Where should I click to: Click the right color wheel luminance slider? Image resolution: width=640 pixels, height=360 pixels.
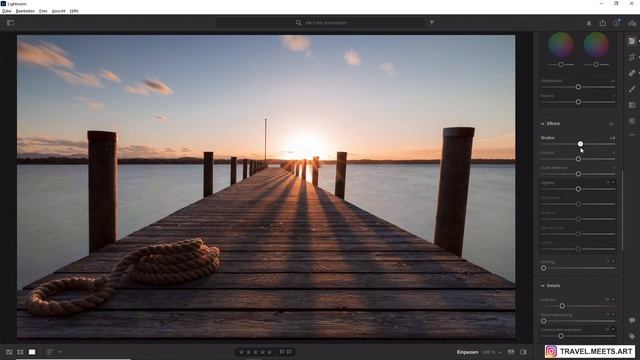pyautogui.click(x=596, y=64)
